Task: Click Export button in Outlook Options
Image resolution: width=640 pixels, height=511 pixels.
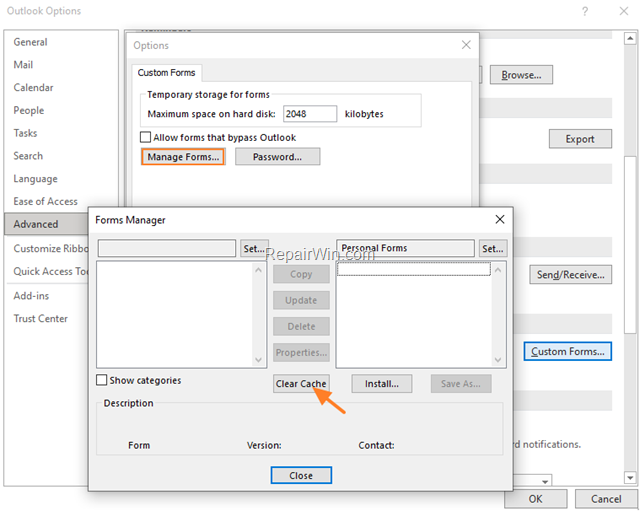Action: tap(580, 139)
